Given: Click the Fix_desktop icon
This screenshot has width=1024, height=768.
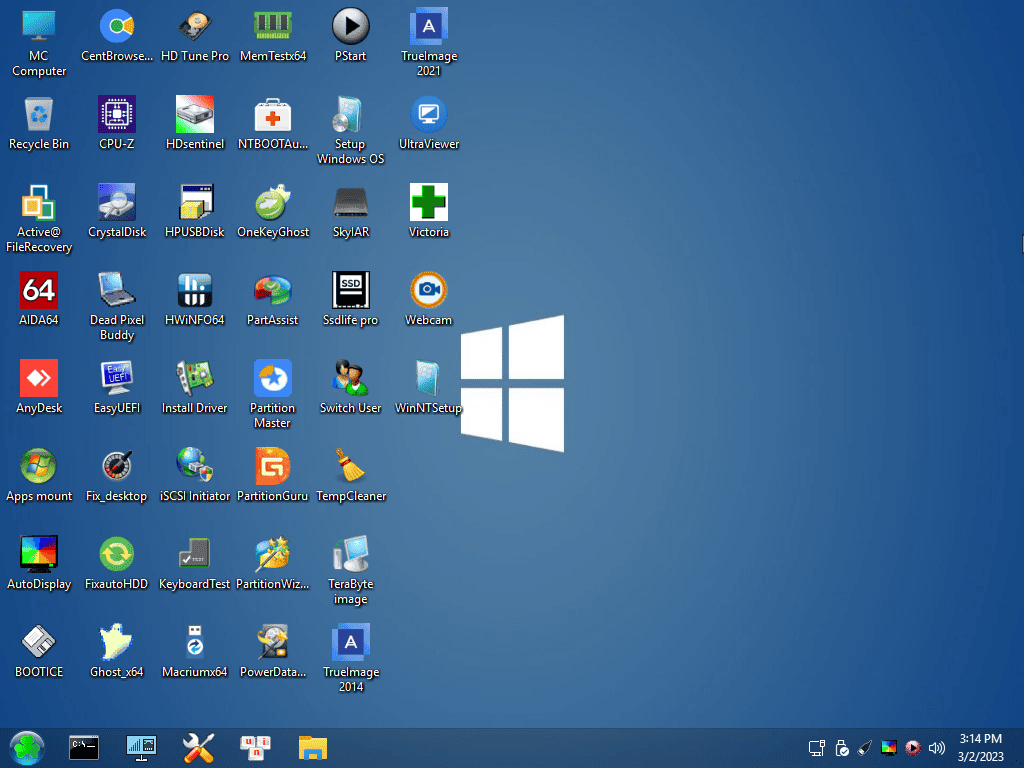Looking at the screenshot, I should coord(117,466).
